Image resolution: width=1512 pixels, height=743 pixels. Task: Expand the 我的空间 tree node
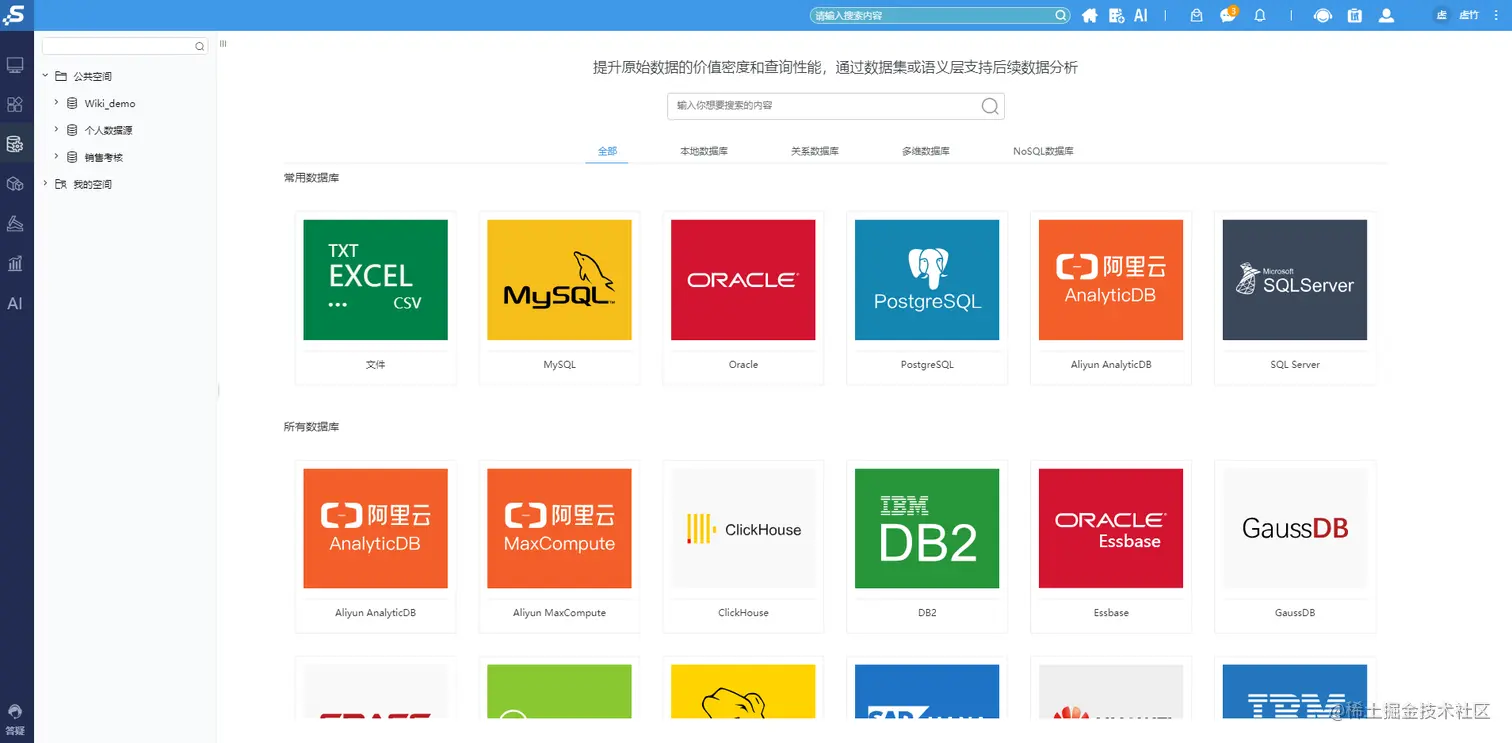(x=44, y=183)
